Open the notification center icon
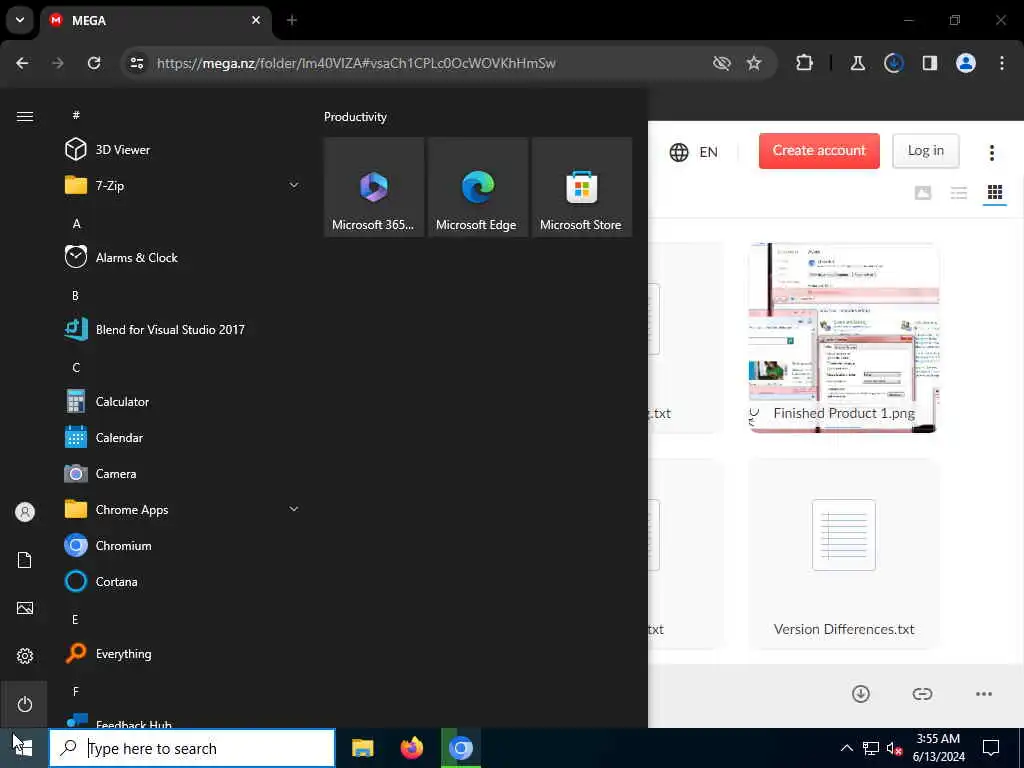This screenshot has height=768, width=1024. coord(991,748)
